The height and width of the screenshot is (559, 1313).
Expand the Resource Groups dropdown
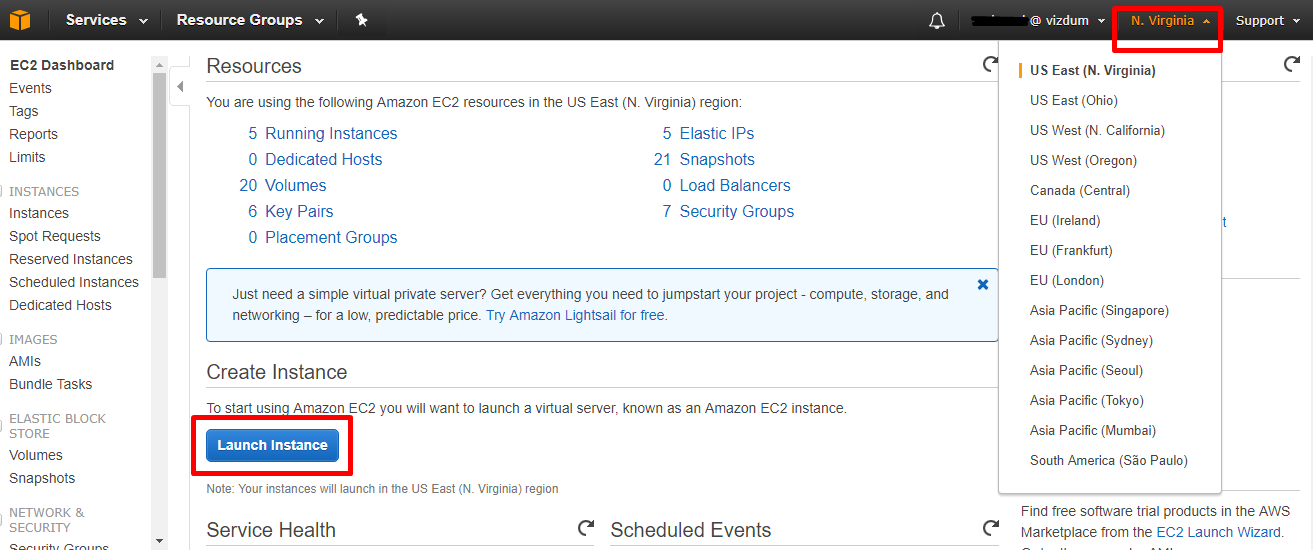pos(250,20)
